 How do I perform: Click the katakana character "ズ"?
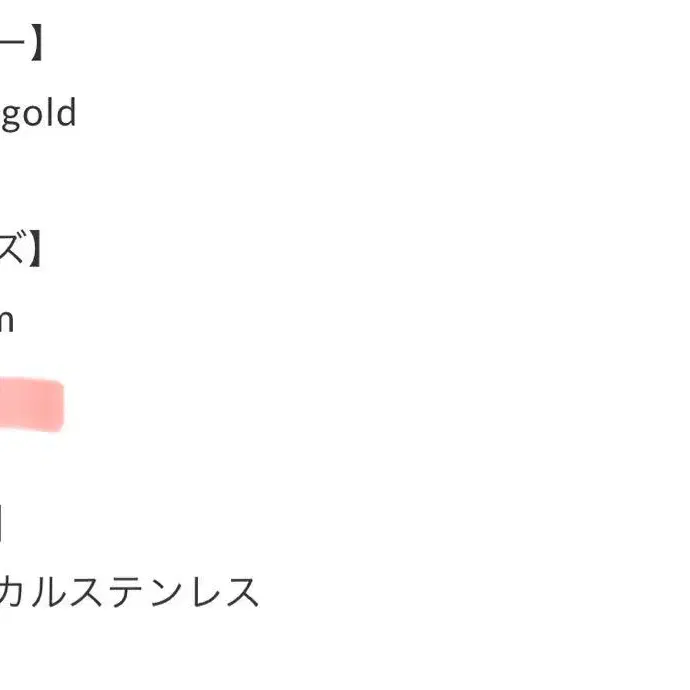pos(11,247)
